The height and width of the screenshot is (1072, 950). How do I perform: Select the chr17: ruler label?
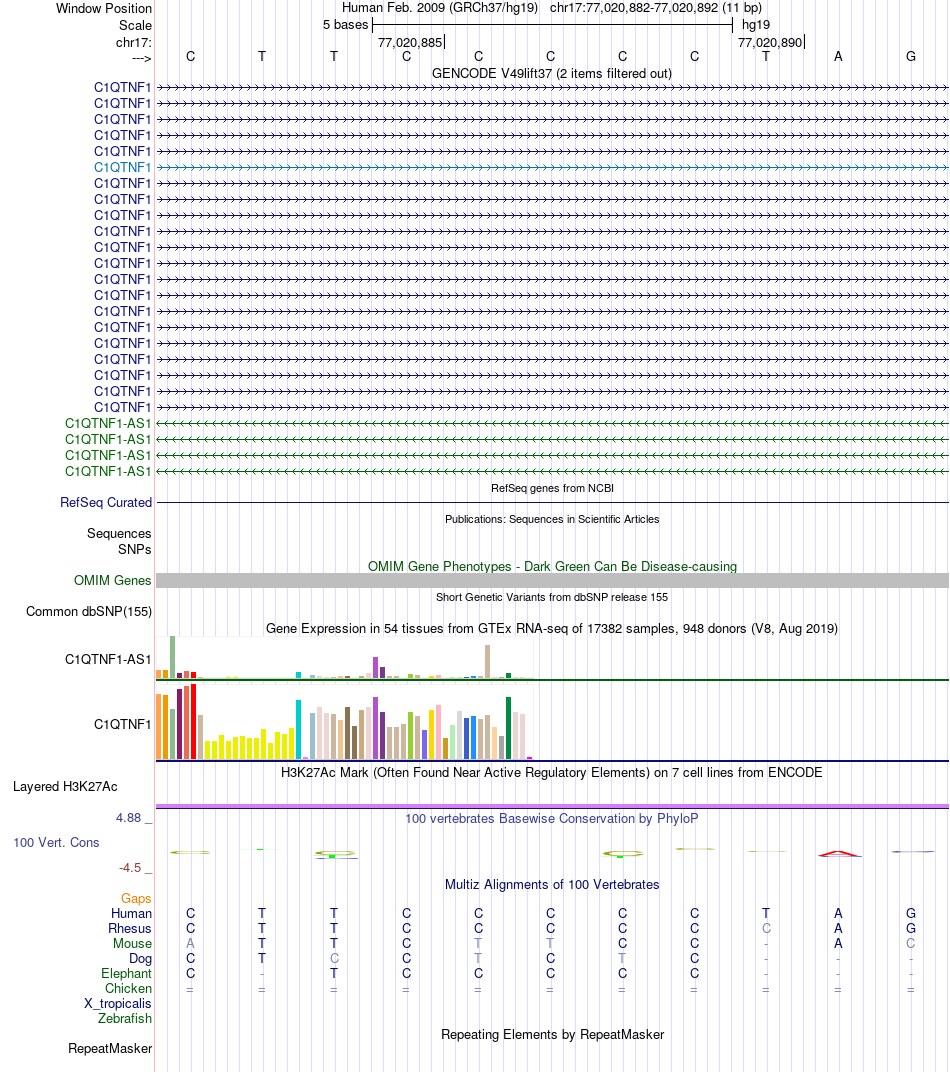click(133, 42)
